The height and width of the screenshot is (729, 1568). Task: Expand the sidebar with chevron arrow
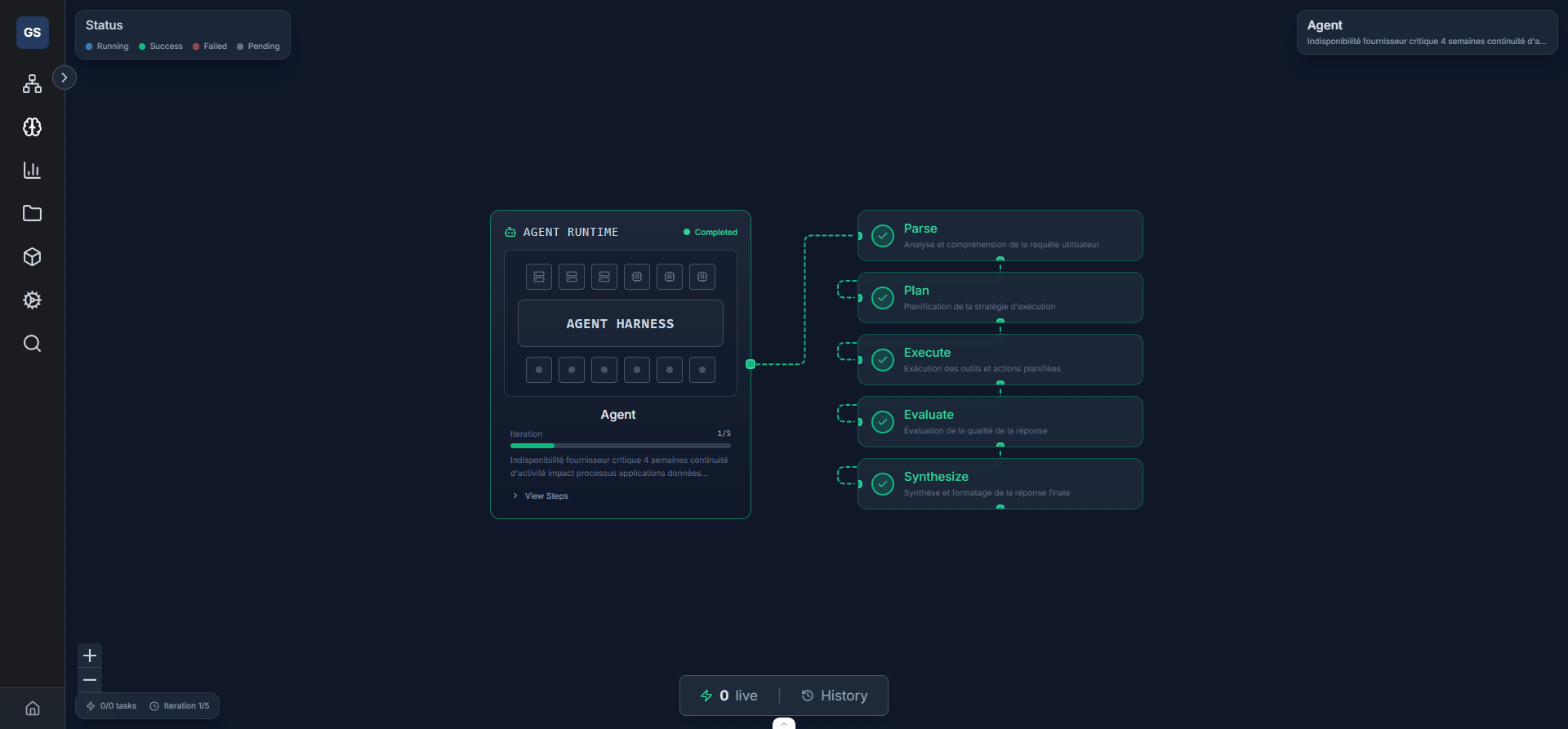click(64, 77)
